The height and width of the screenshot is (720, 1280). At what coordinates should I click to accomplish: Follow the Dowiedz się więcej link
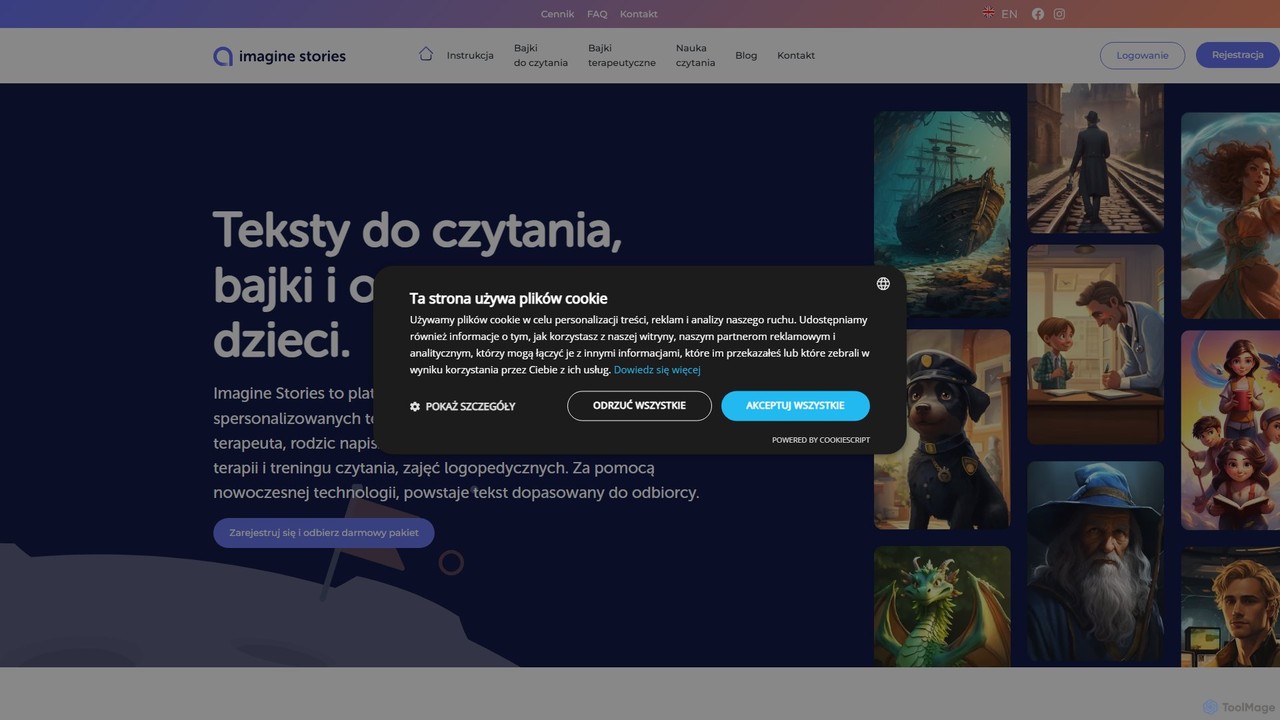point(657,370)
